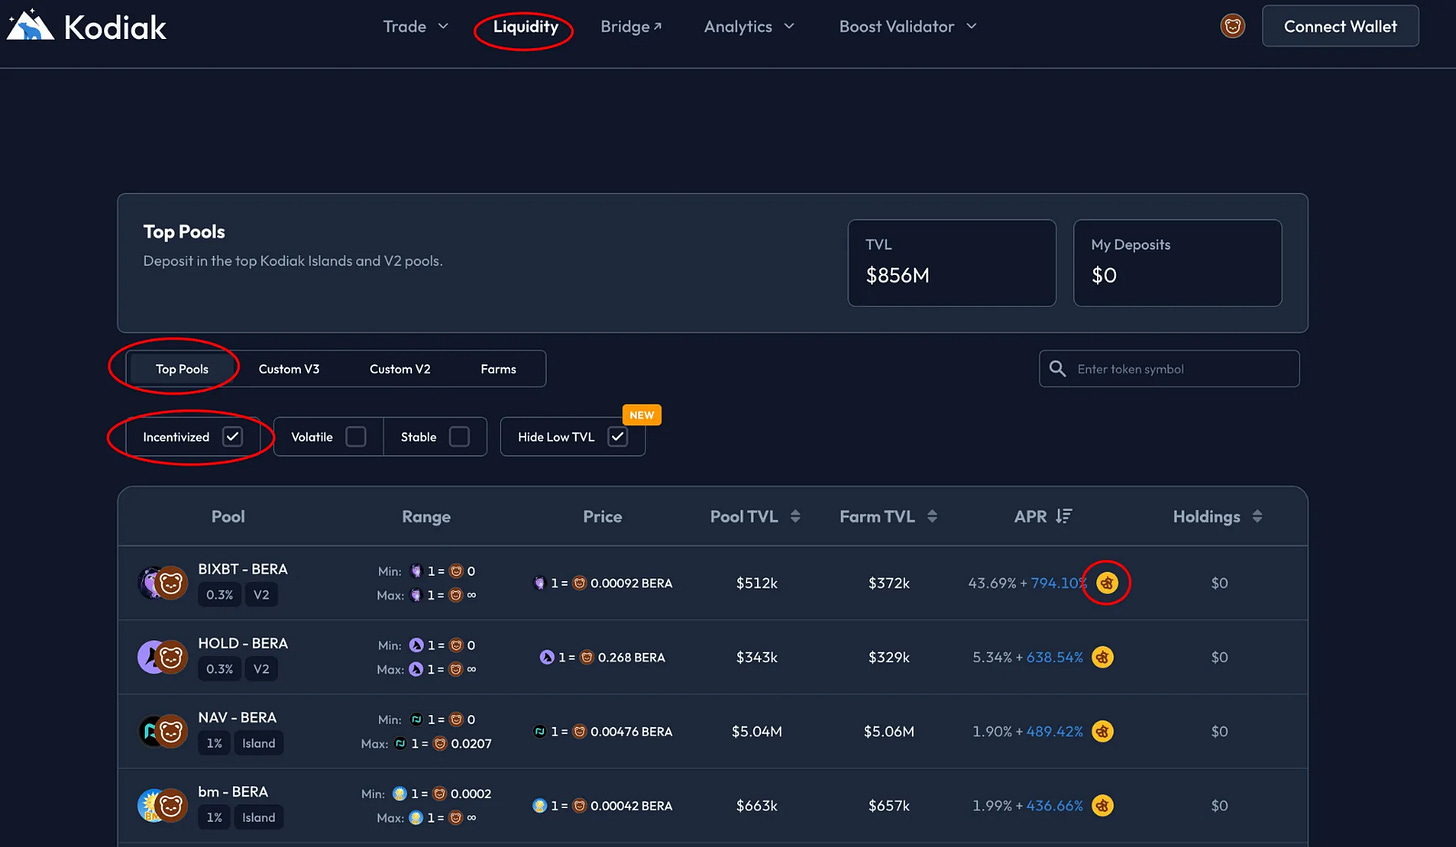Open the Liquidity nav item
Viewport: 1456px width, 847px height.
[x=526, y=27]
